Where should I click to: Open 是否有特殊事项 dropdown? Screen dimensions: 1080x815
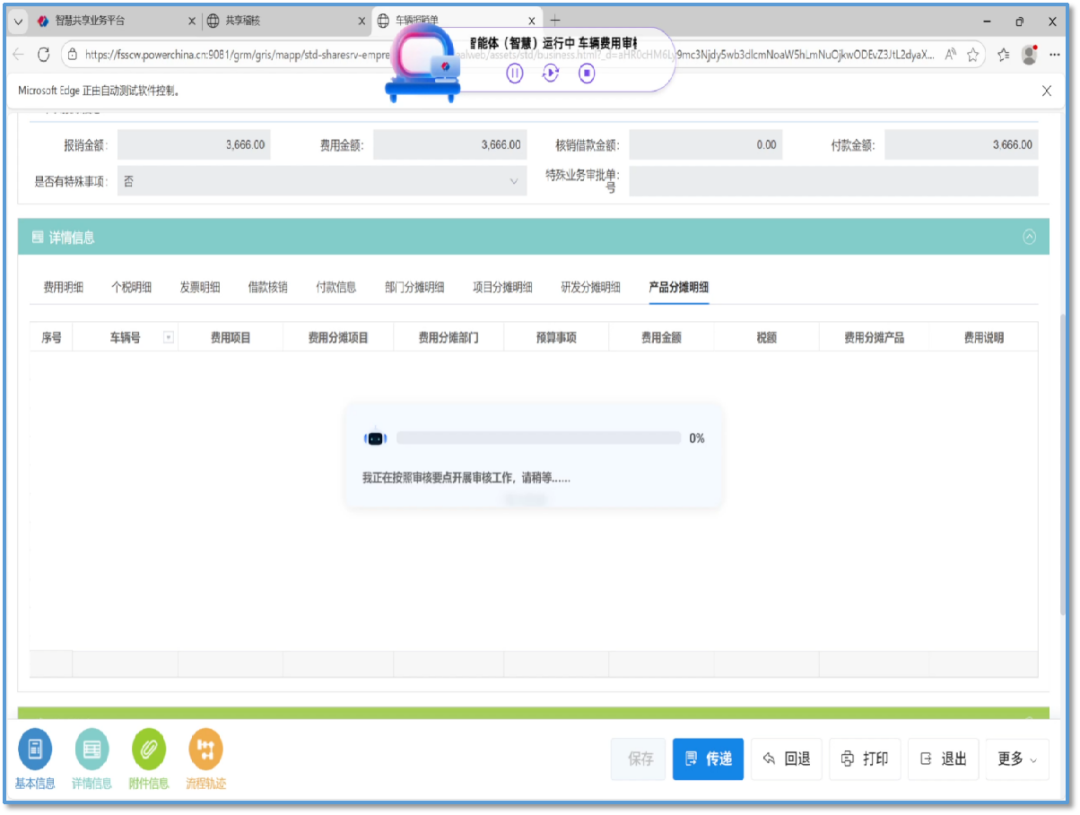(x=322, y=181)
